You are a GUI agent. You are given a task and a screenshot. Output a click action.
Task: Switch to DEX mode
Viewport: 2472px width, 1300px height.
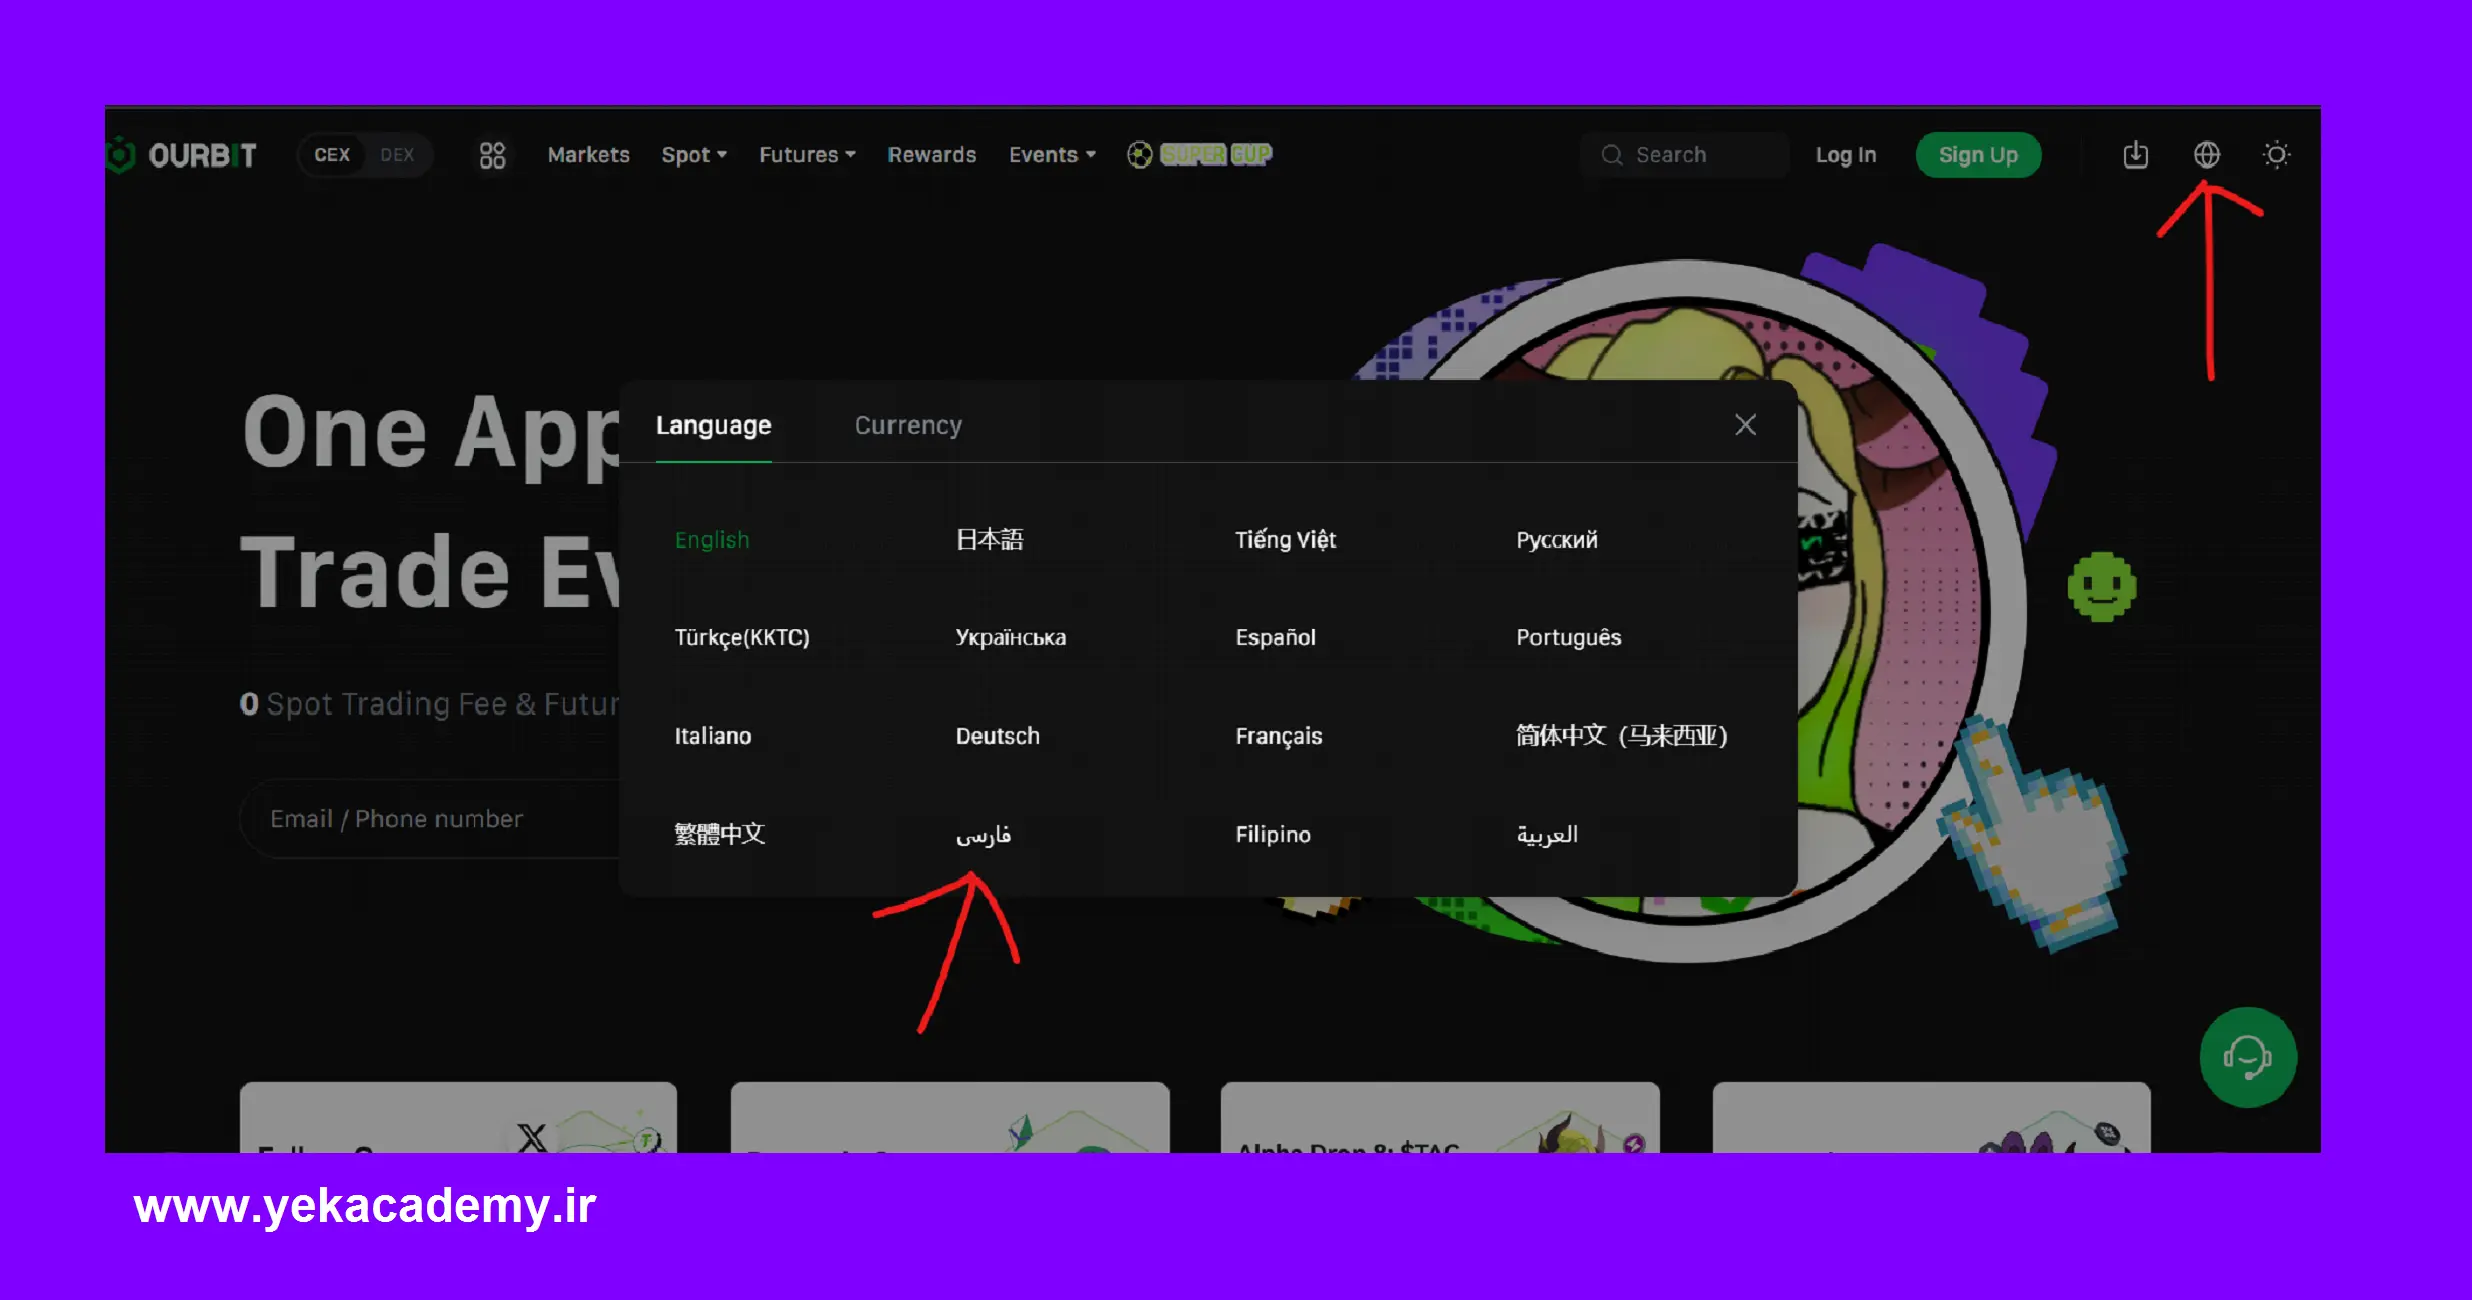coord(397,155)
